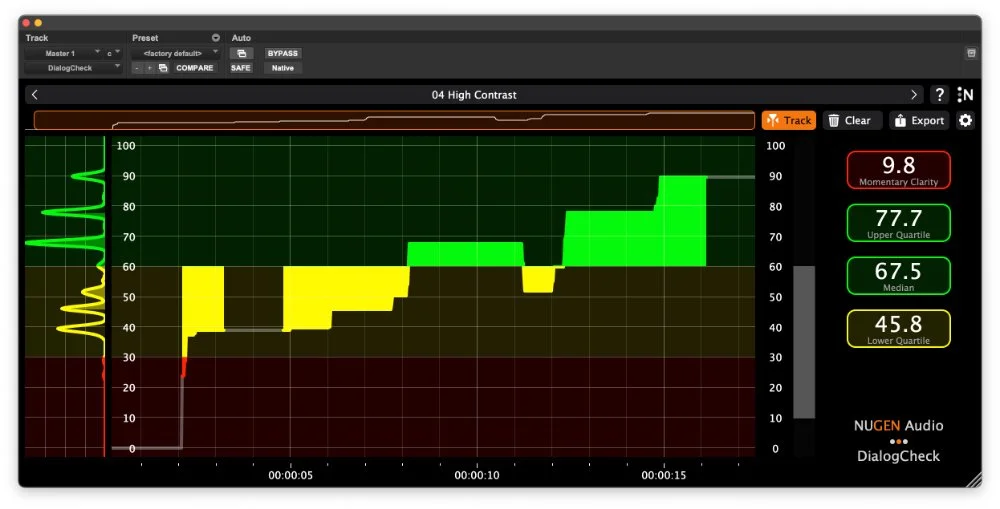
Task: Click the yellow minimize window button
Action: [x=38, y=23]
